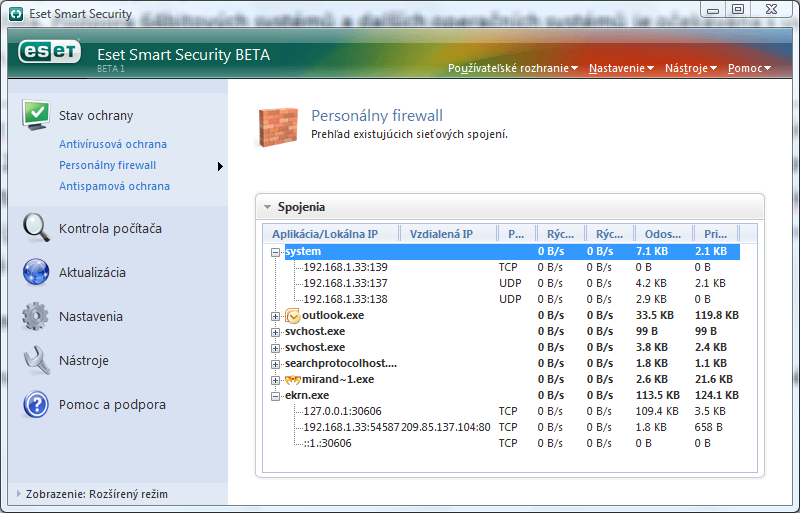Click the 119.8 KB received value
This screenshot has height=513, width=800.
[717, 315]
